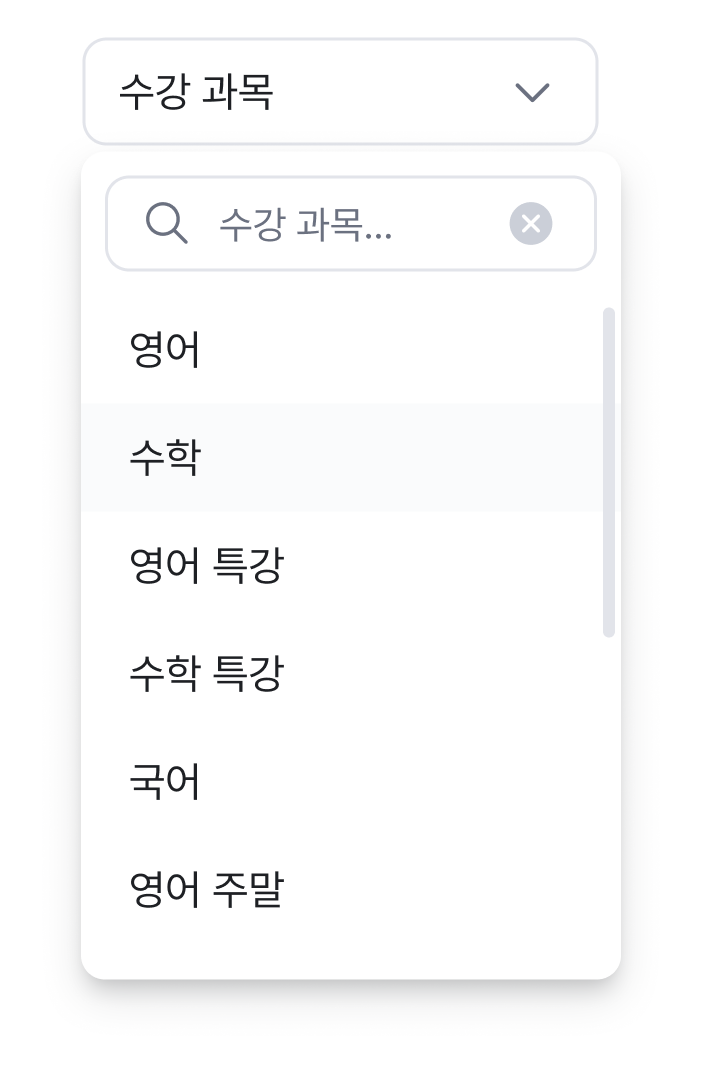Choose the highlighted 수학 option
This screenshot has height=1071, width=720.
[342, 457]
